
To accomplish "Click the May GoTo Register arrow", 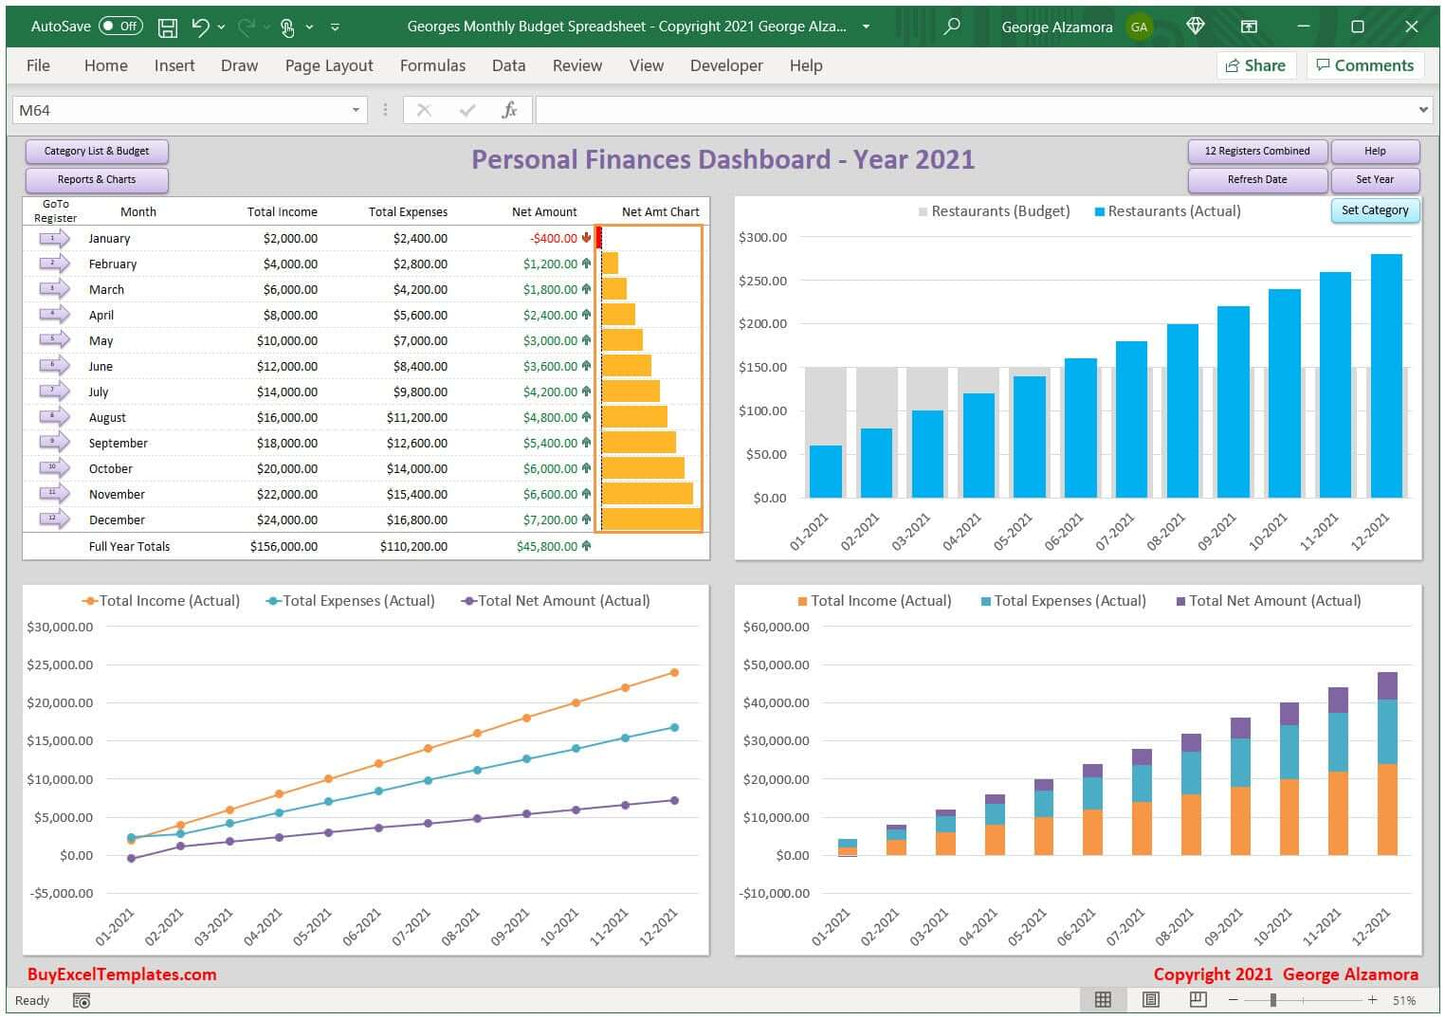I will coord(54,341).
